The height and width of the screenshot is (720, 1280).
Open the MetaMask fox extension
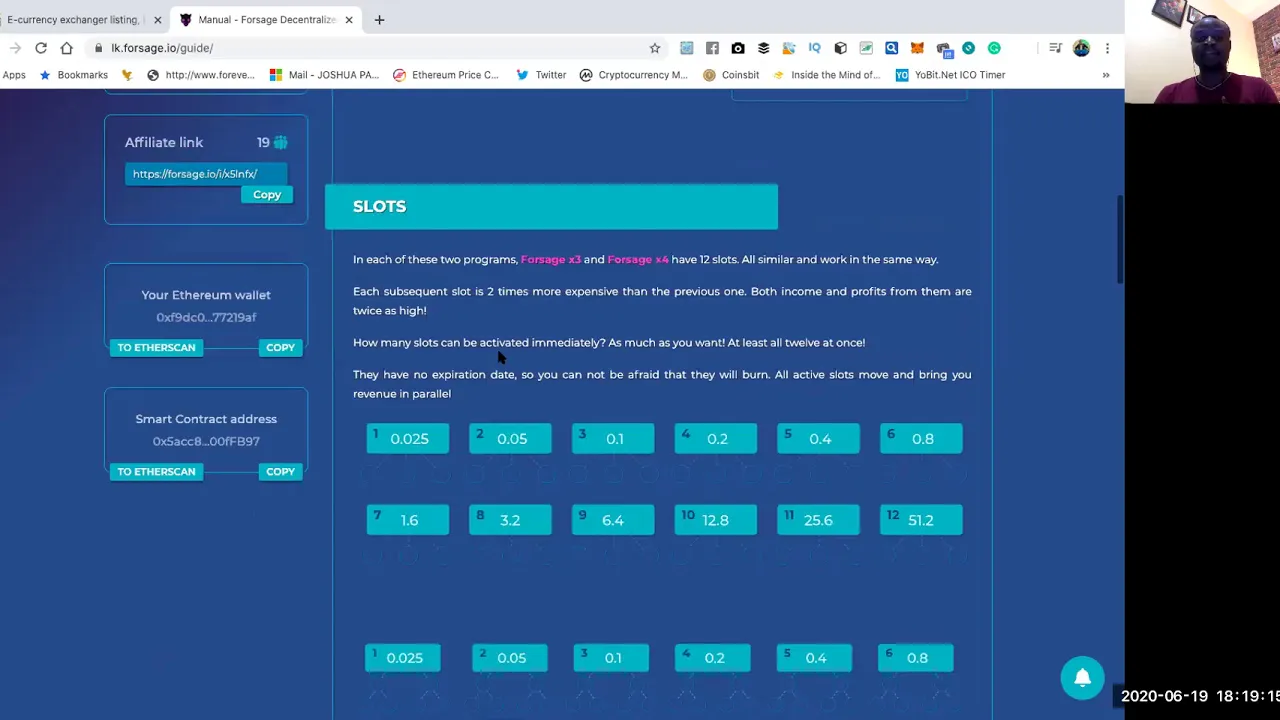coord(917,48)
